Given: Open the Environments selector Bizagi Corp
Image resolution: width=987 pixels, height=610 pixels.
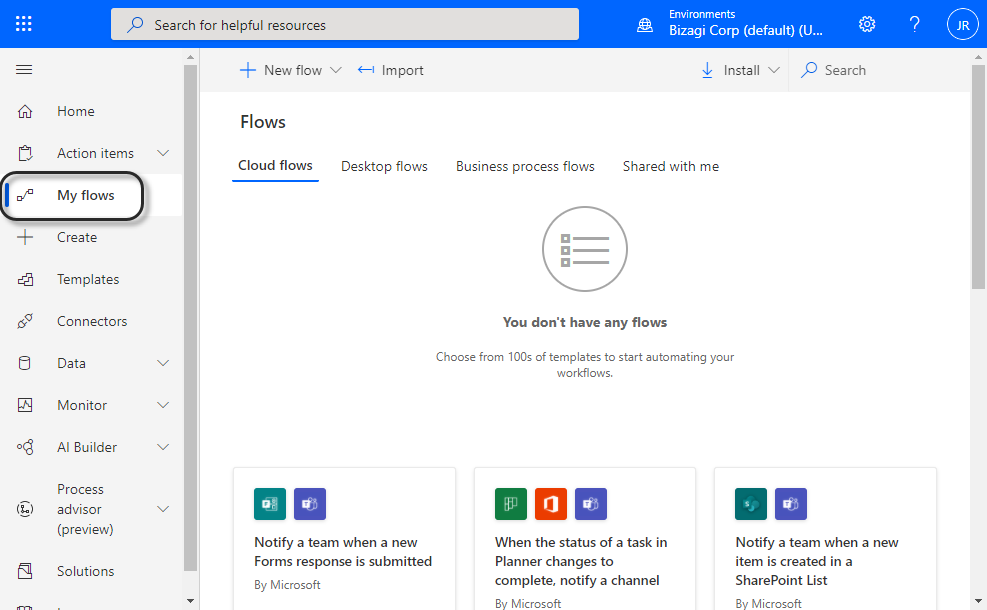Looking at the screenshot, I should [745, 24].
